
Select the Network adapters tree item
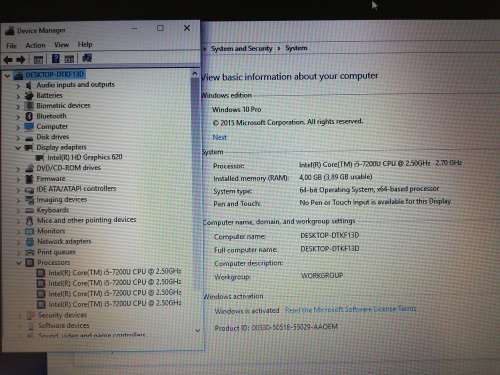point(64,241)
